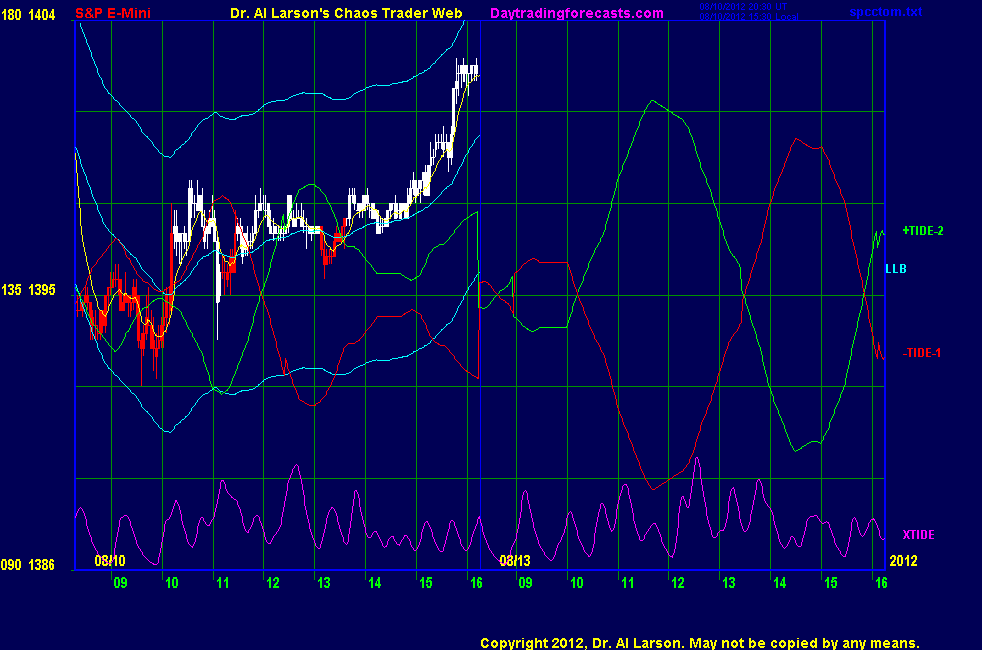Click the LLB legend label
The height and width of the screenshot is (650, 982).
[896, 269]
